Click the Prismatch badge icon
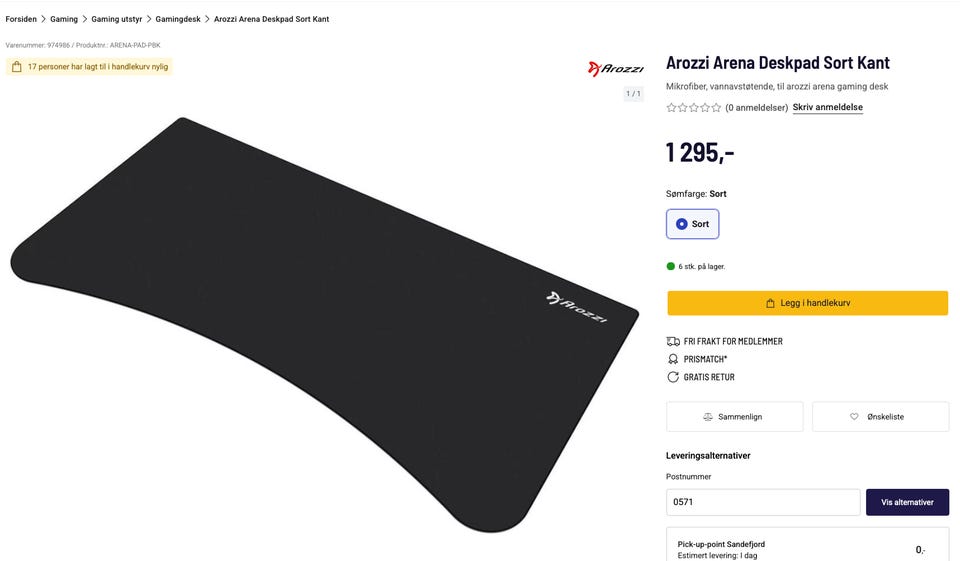Screen dimensions: 960x561 (x=673, y=359)
